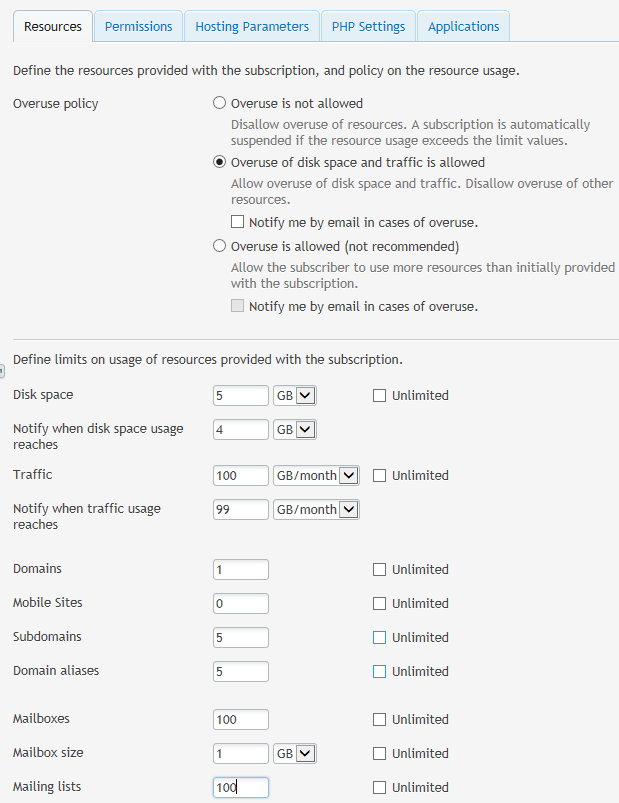Image resolution: width=619 pixels, height=803 pixels.
Task: Focus the Subdomains limit input
Action: [241, 637]
